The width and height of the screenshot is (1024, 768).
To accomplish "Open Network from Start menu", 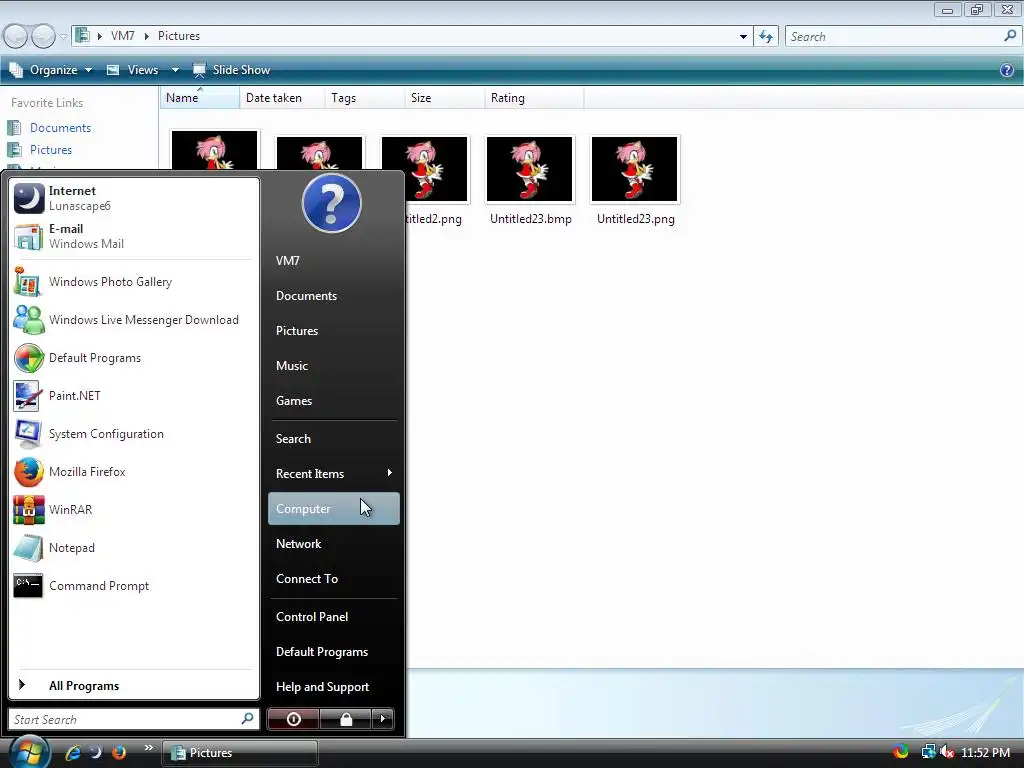I will pyautogui.click(x=333, y=544).
